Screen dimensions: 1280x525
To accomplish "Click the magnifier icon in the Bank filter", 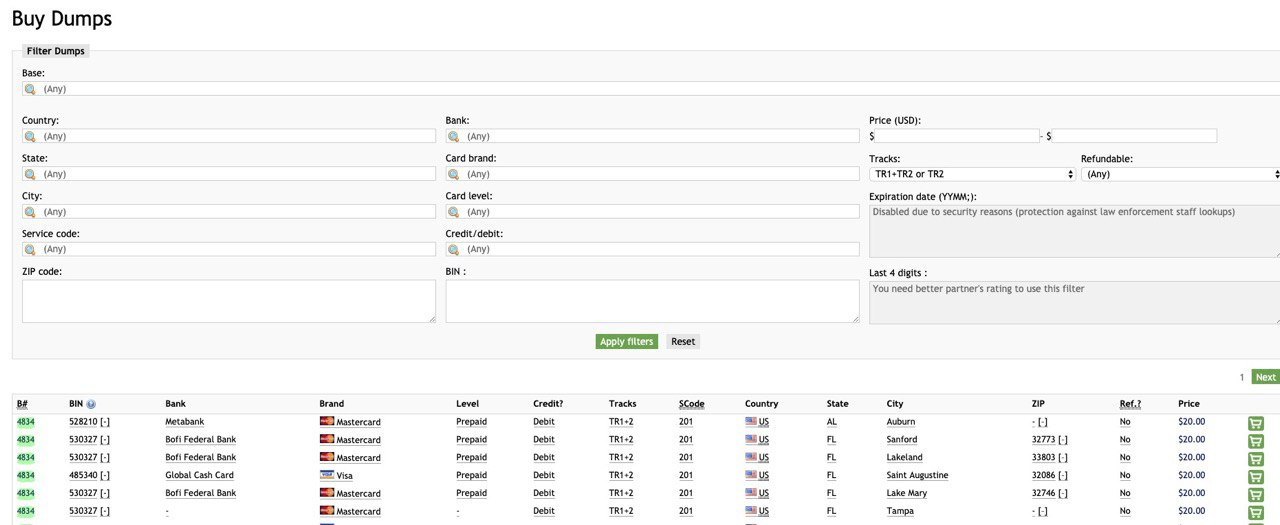I will click(x=453, y=136).
